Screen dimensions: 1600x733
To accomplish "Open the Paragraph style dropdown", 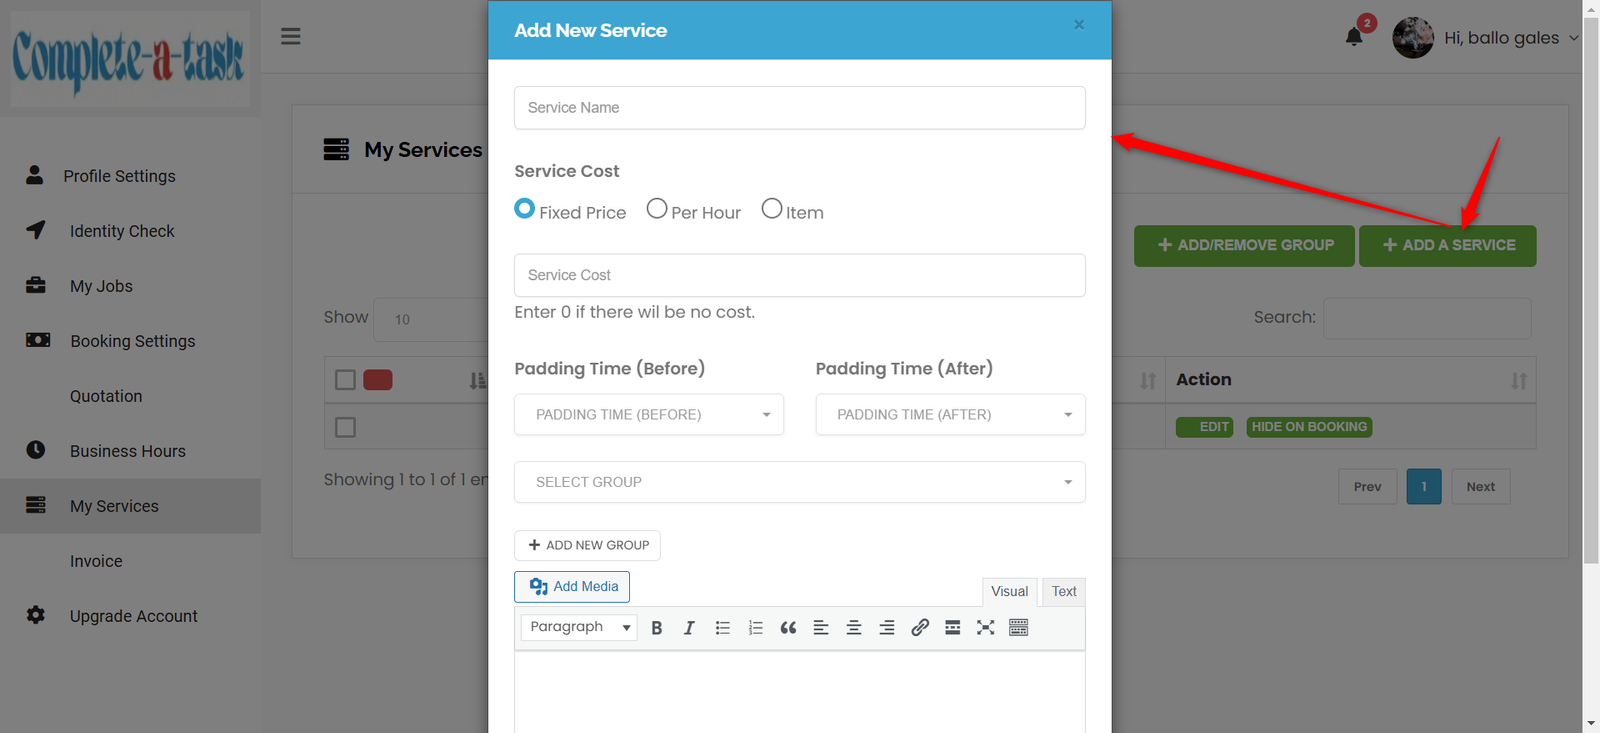I will pyautogui.click(x=578, y=627).
